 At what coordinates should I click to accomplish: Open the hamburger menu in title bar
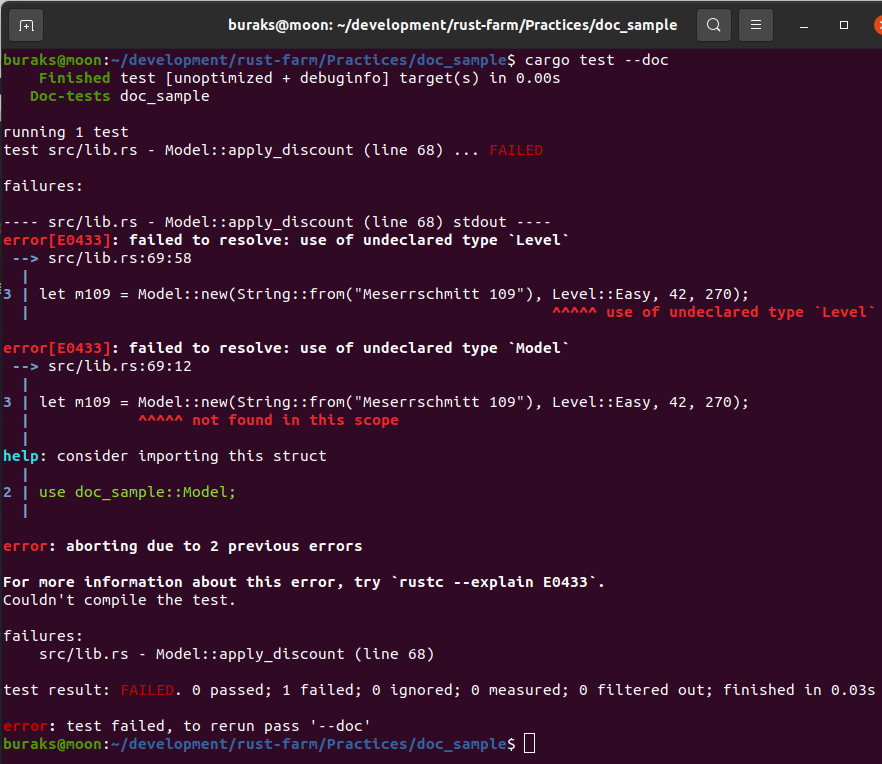[757, 25]
